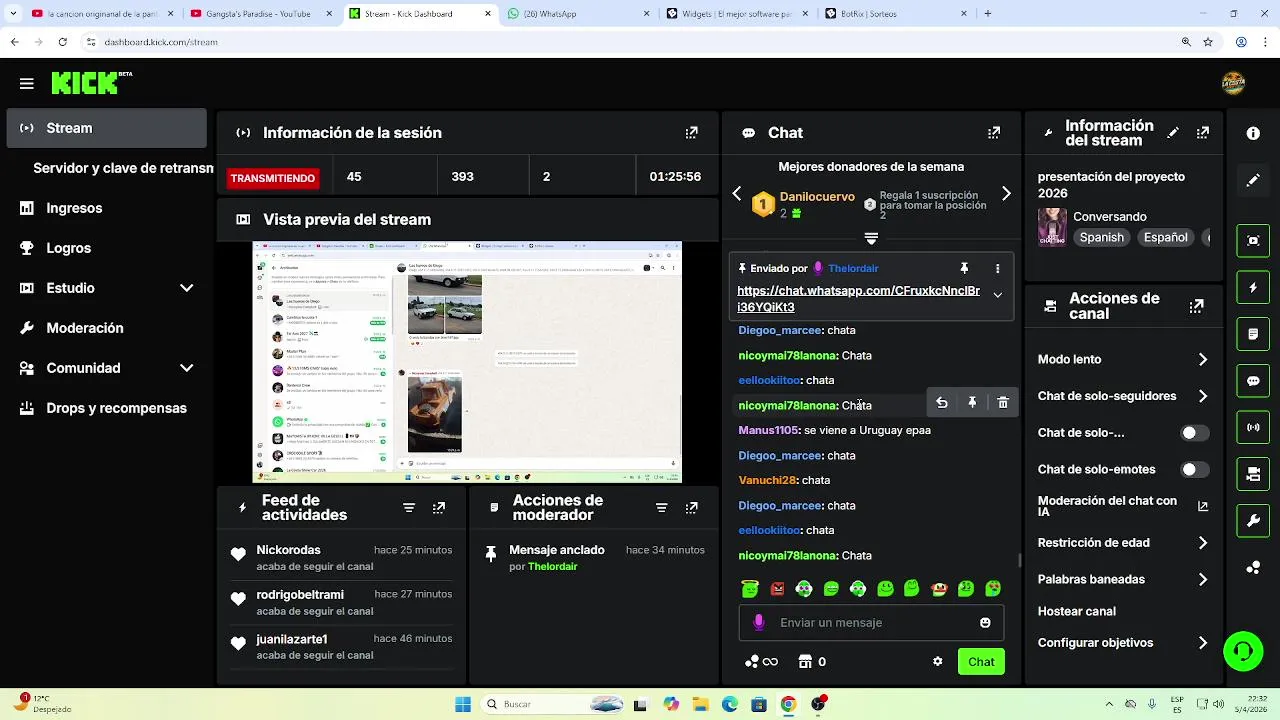Image resolution: width=1280 pixels, height=720 pixels.
Task: Pop out the Chat panel
Action: [x=994, y=133]
